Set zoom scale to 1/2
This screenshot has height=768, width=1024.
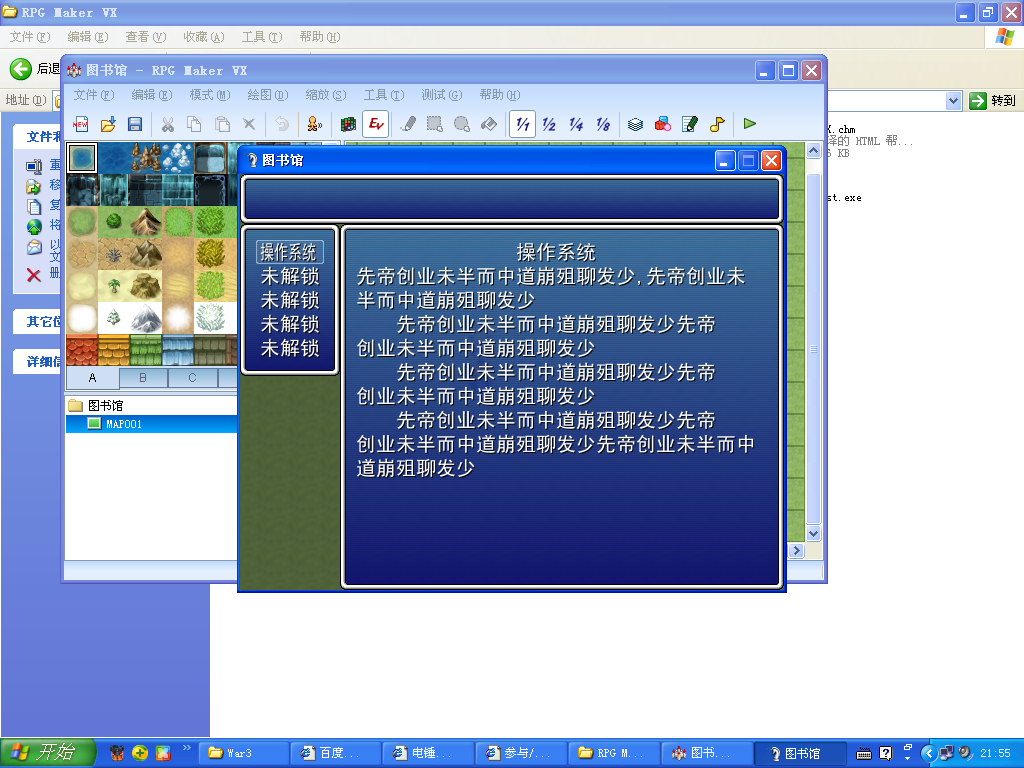549,124
